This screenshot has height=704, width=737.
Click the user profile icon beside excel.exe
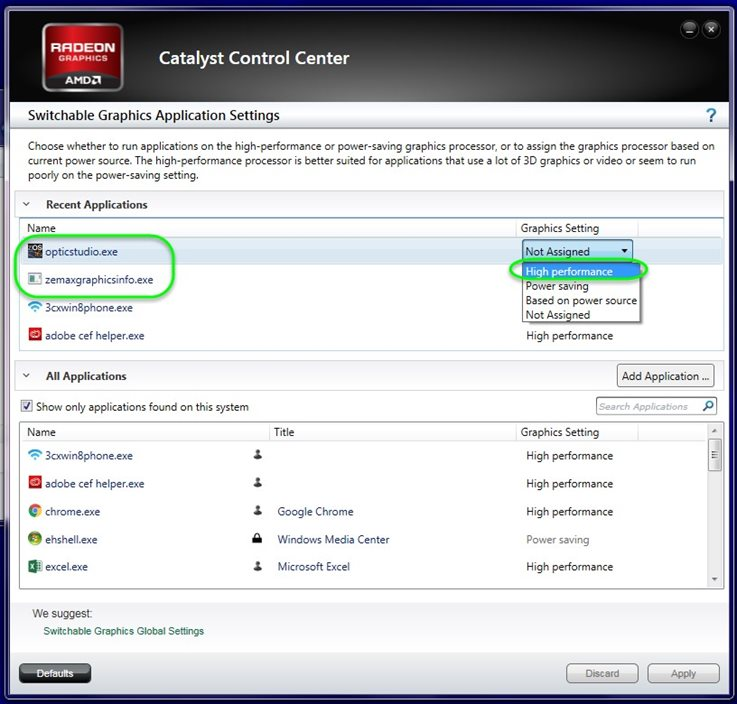click(x=258, y=566)
